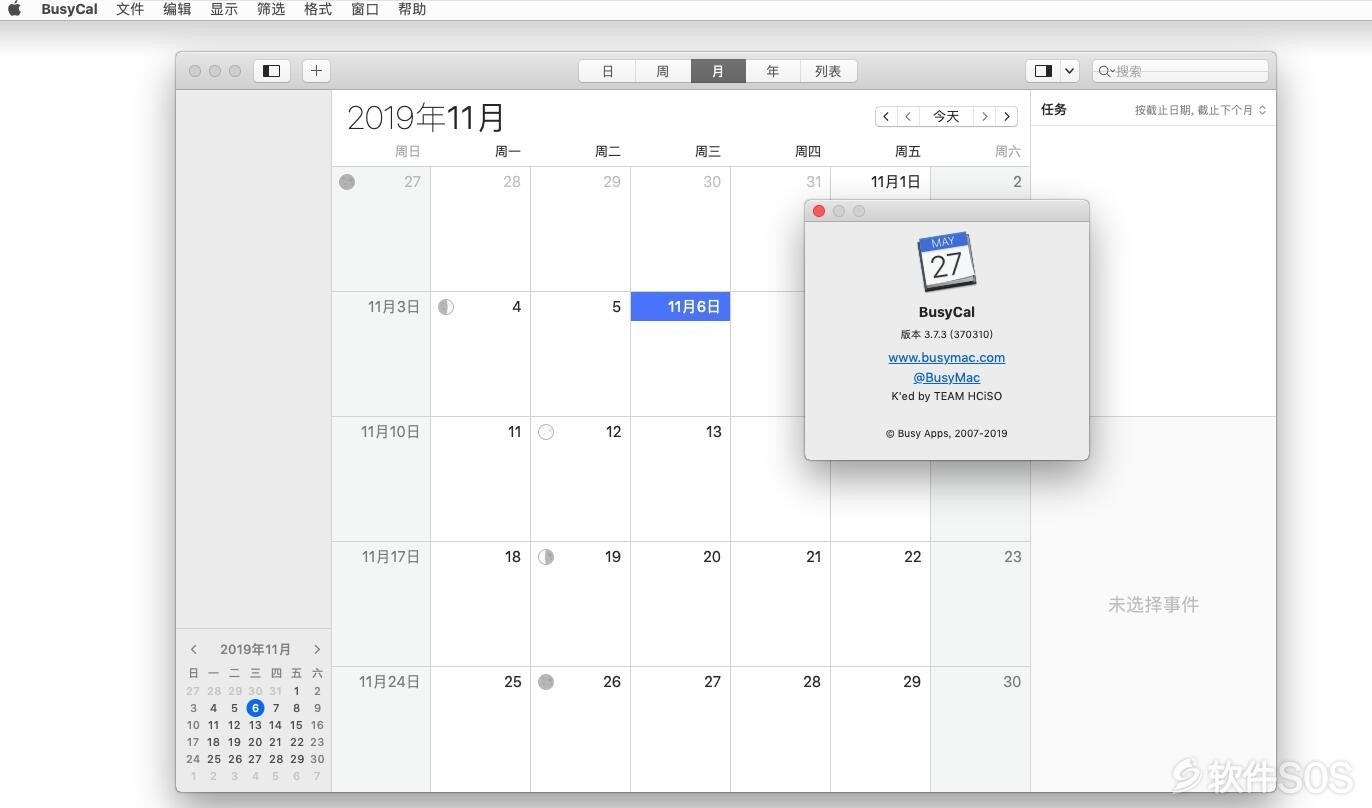Viewport: 1372px width, 808px height.
Task: Select day 15 in mini calendar
Action: pyautogui.click(x=296, y=725)
